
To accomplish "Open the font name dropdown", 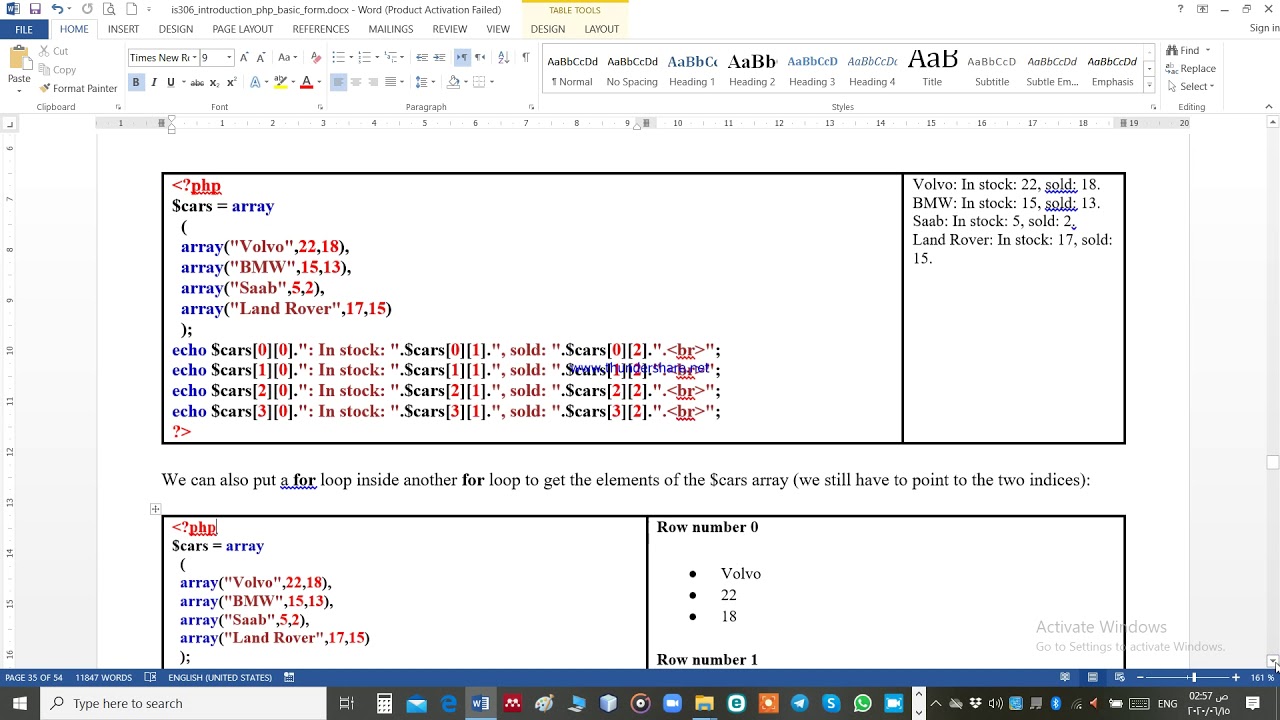I will [x=194, y=58].
